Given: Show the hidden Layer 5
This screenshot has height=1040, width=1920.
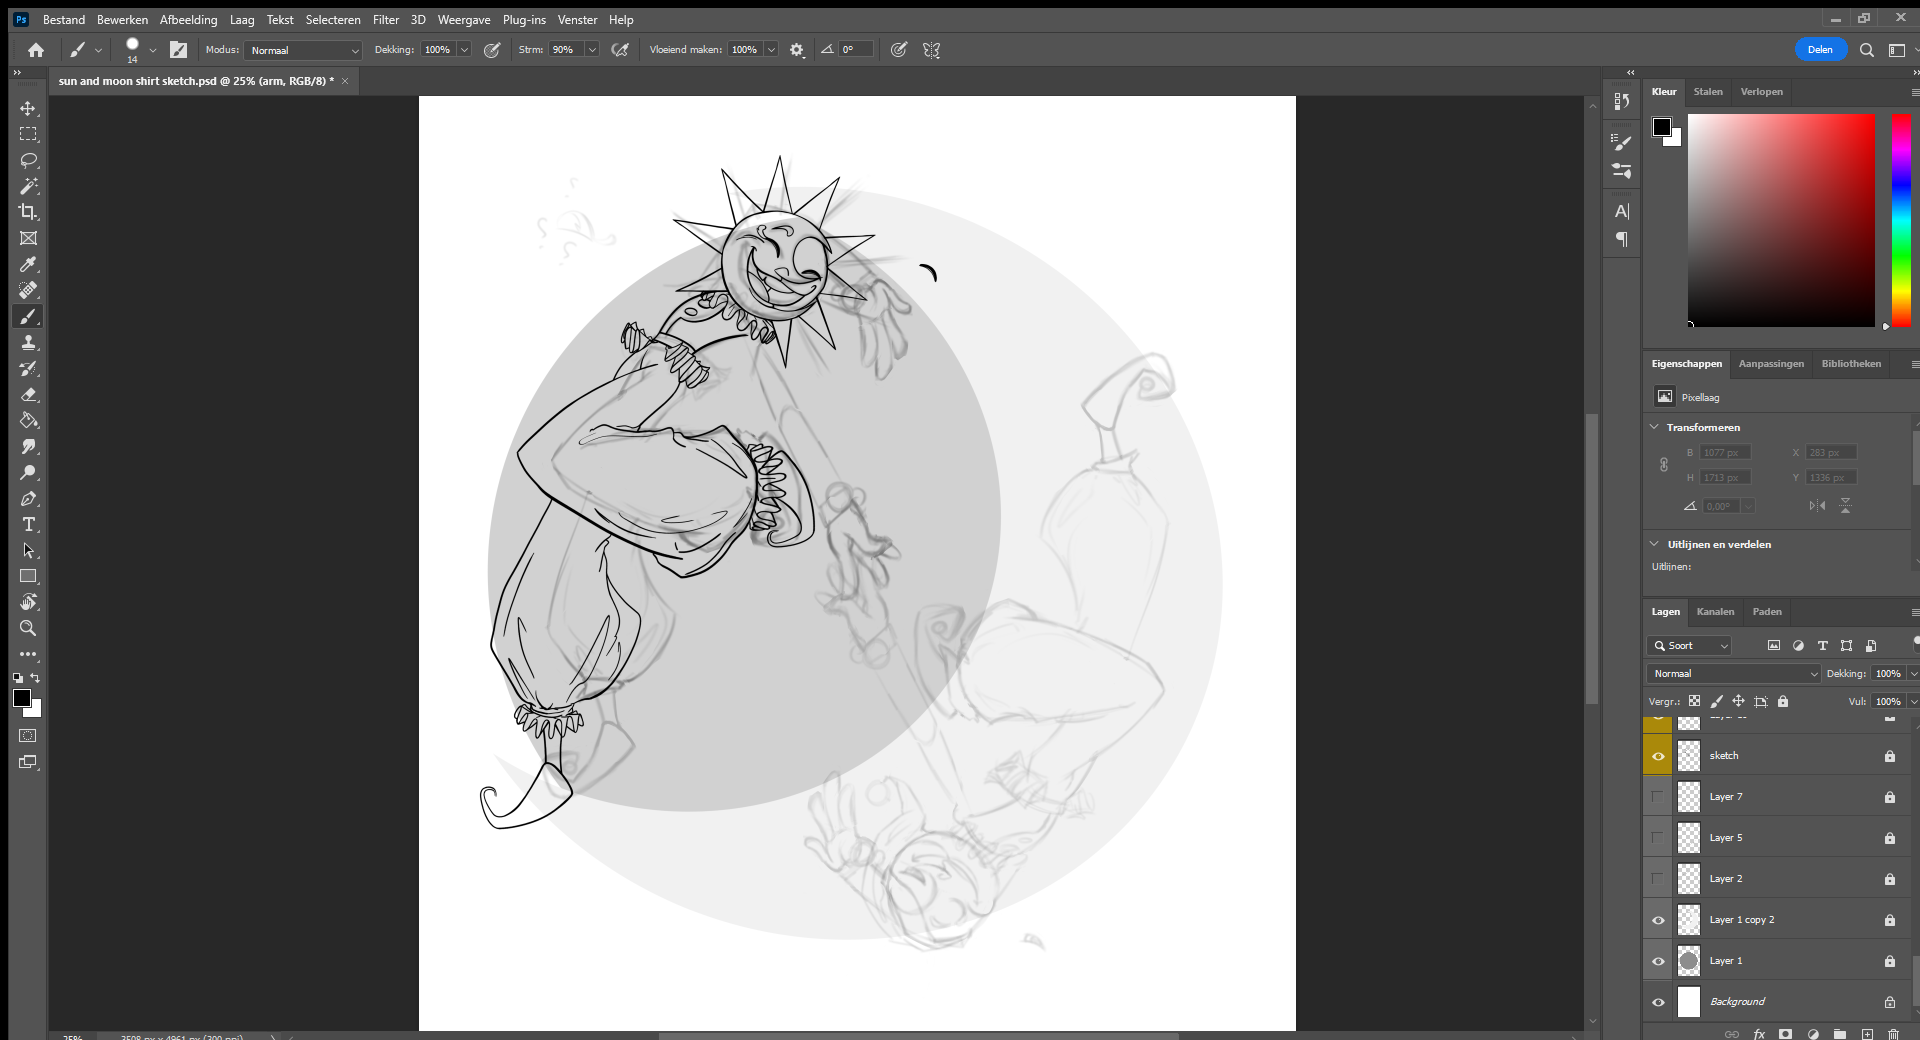Looking at the screenshot, I should (1658, 838).
